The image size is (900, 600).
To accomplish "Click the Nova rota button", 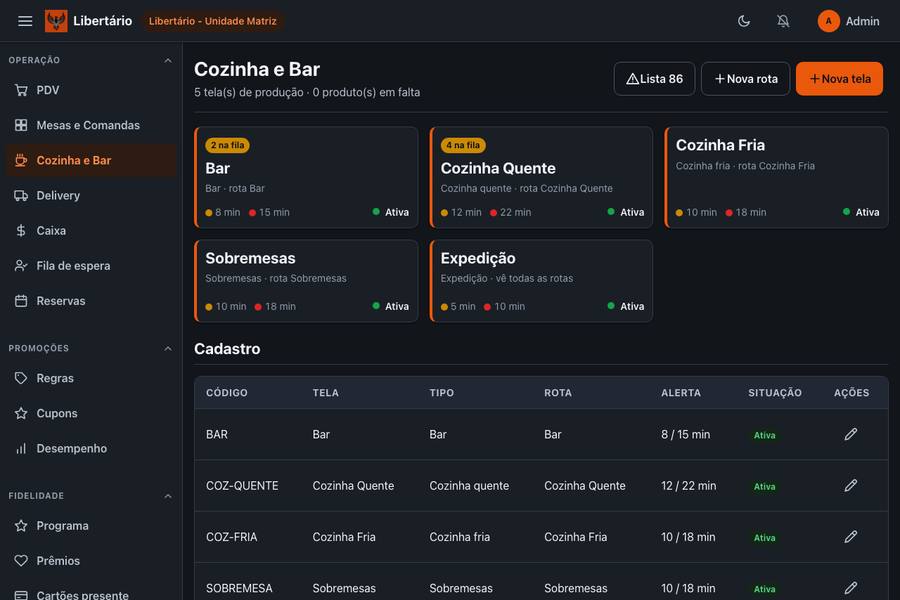I will coord(746,79).
